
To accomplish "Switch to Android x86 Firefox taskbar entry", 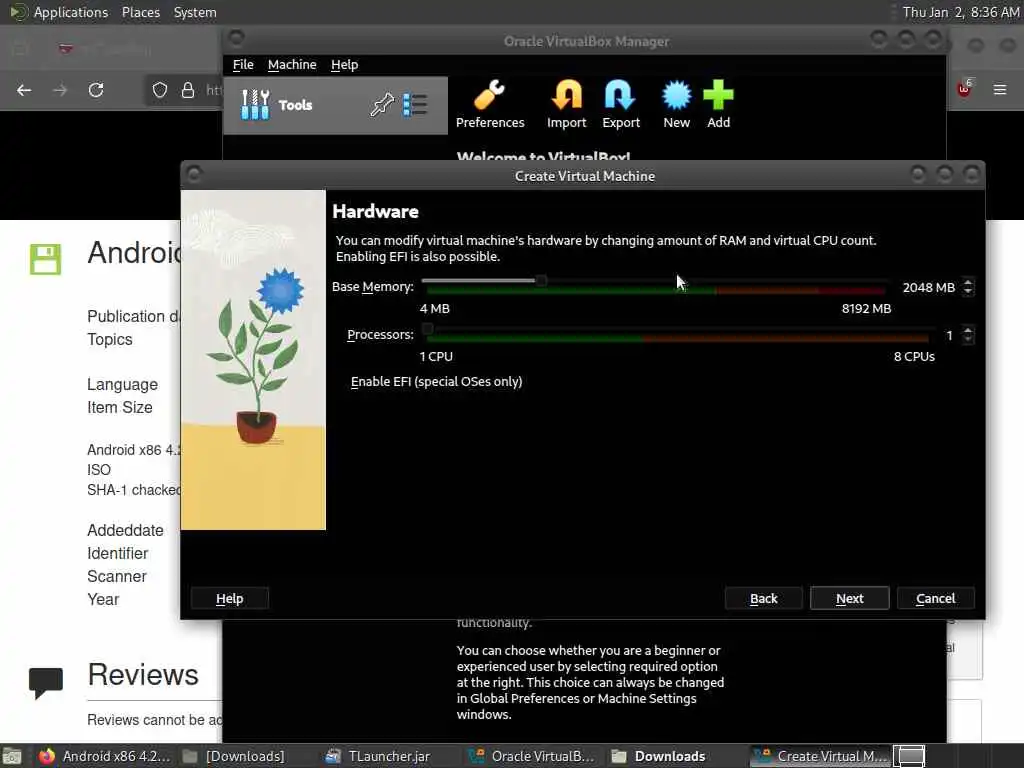I will [x=104, y=756].
